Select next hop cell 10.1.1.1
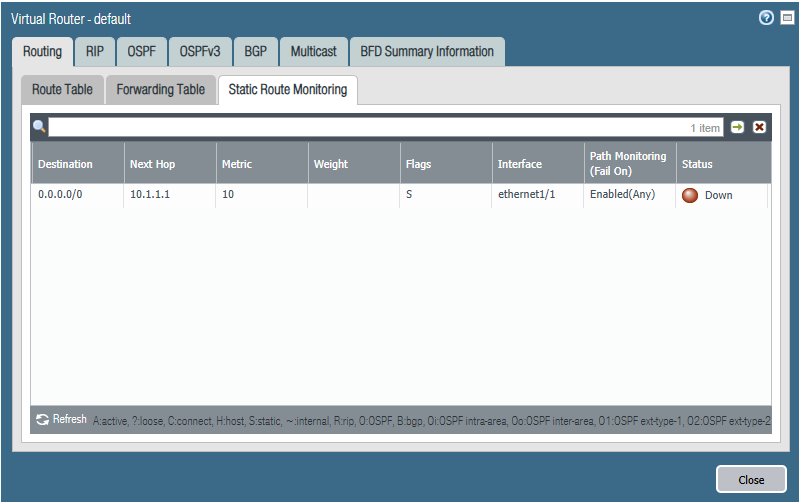This screenshot has width=799, height=502. point(150,194)
